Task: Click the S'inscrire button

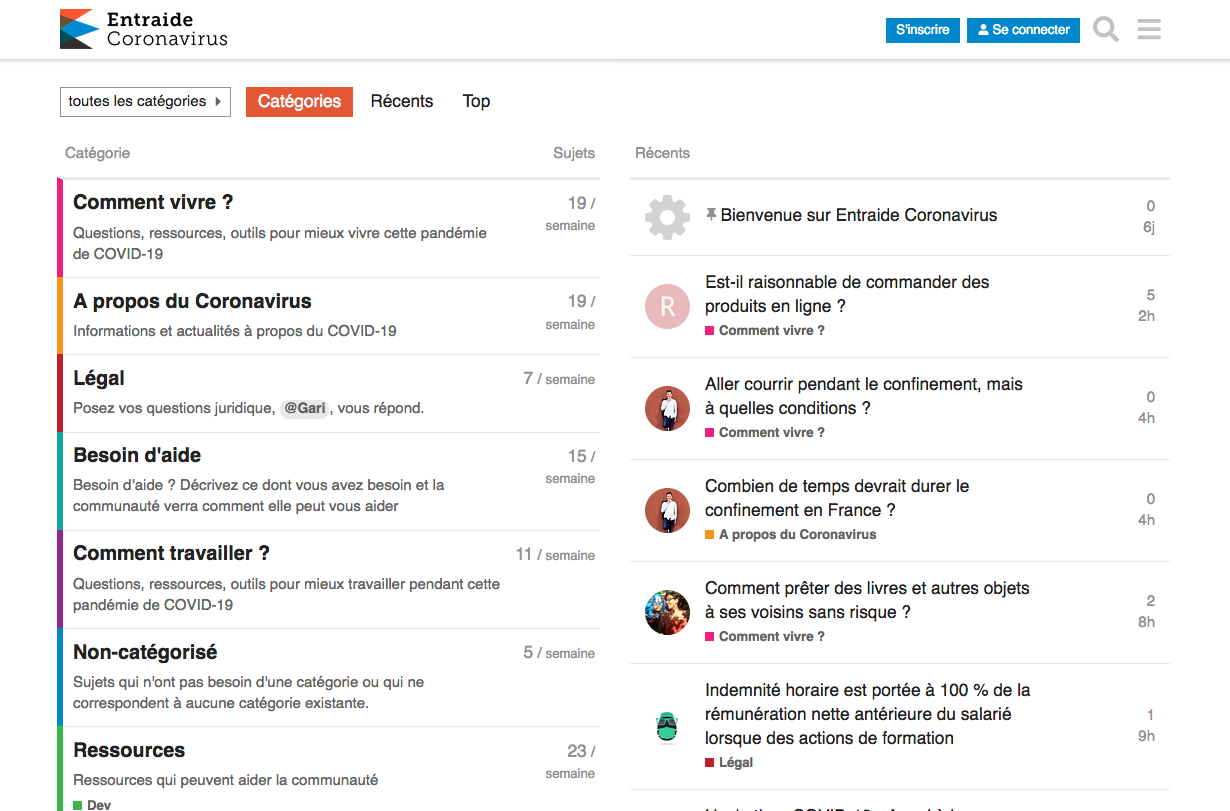Action: [922, 30]
